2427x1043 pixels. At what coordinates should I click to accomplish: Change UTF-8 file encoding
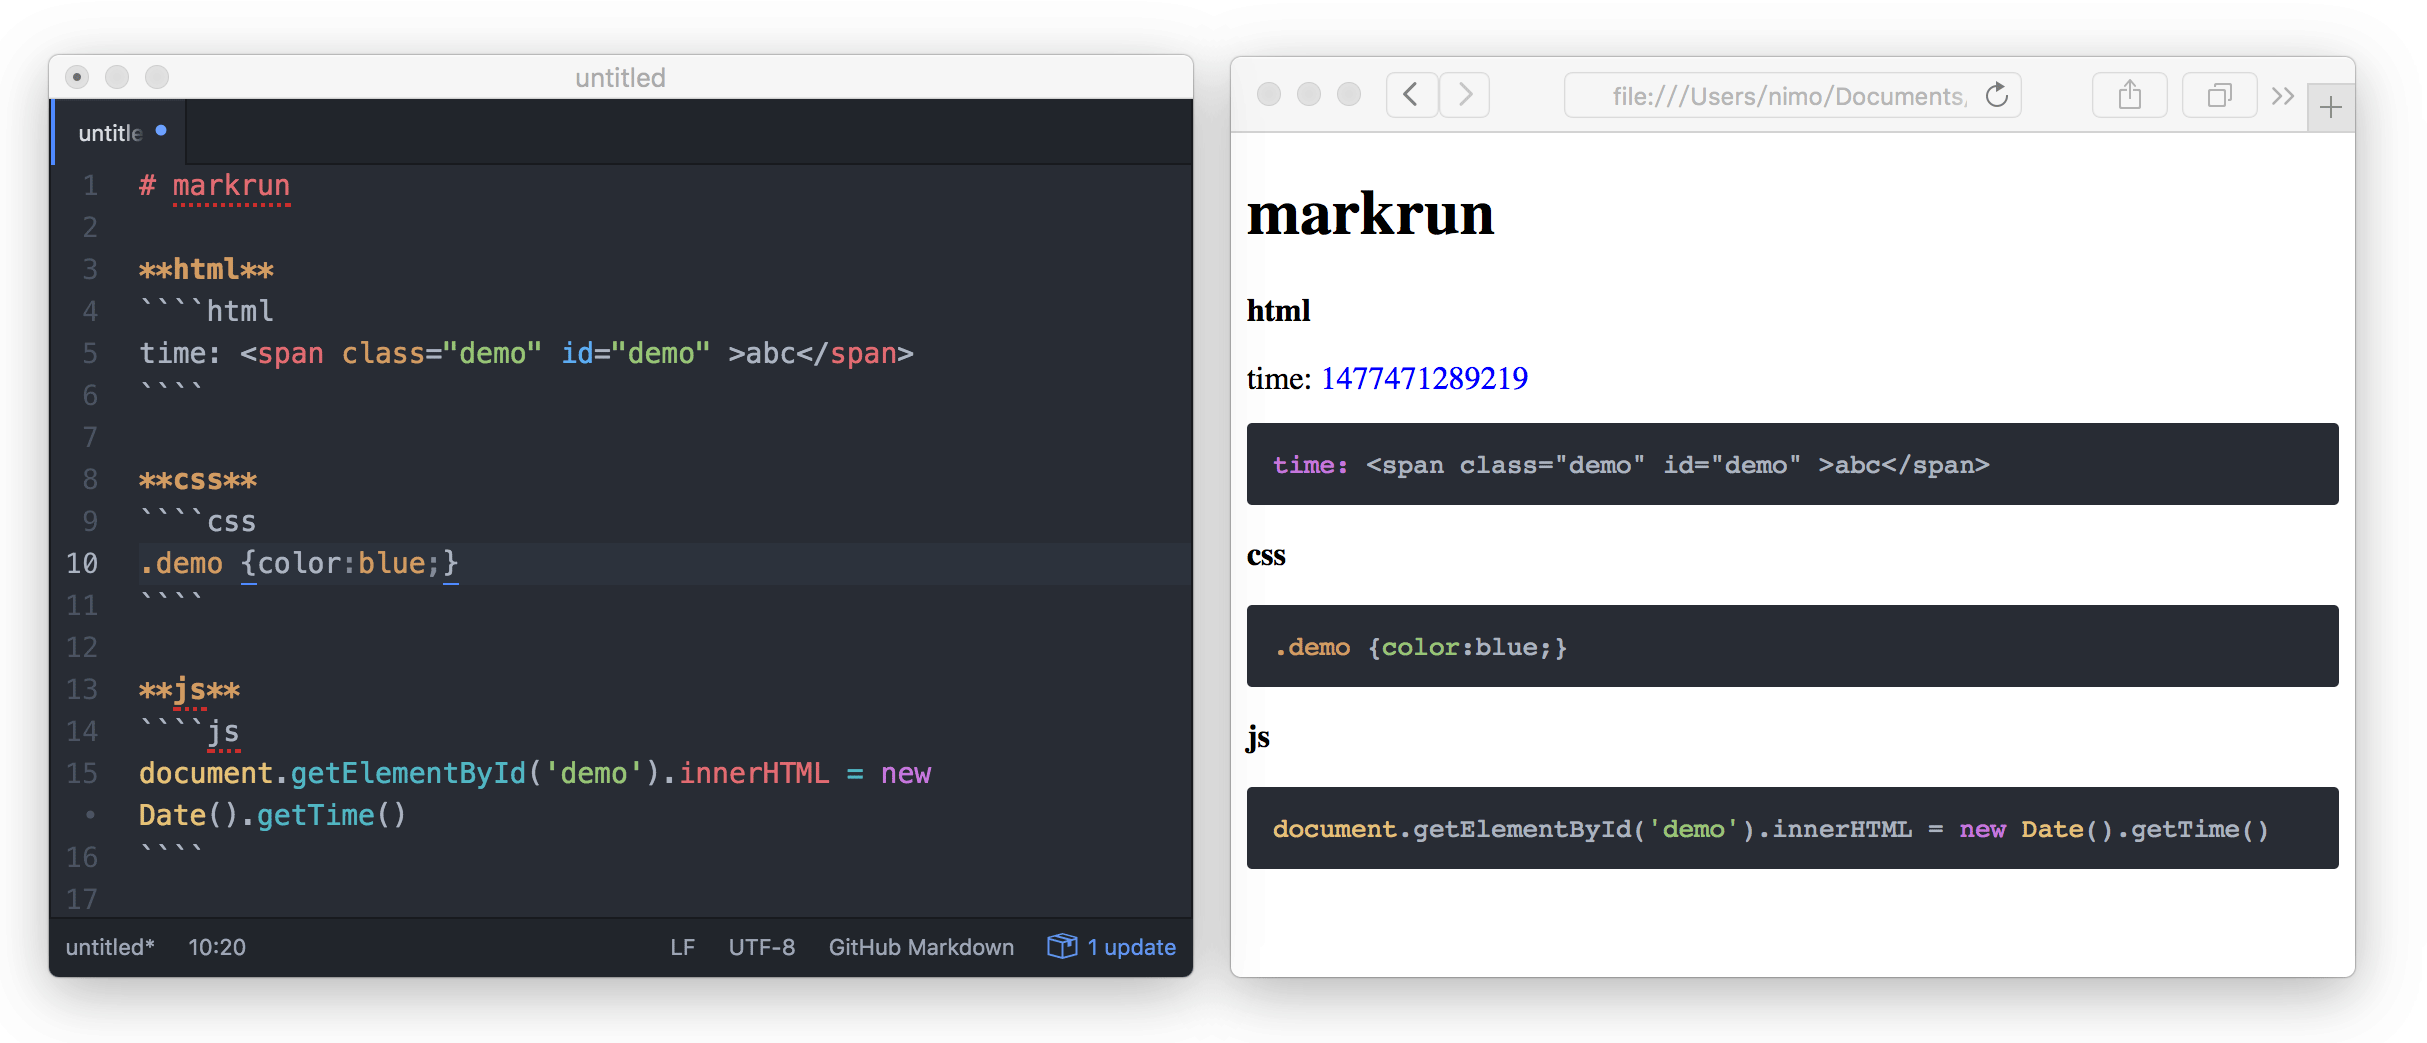pos(761,947)
